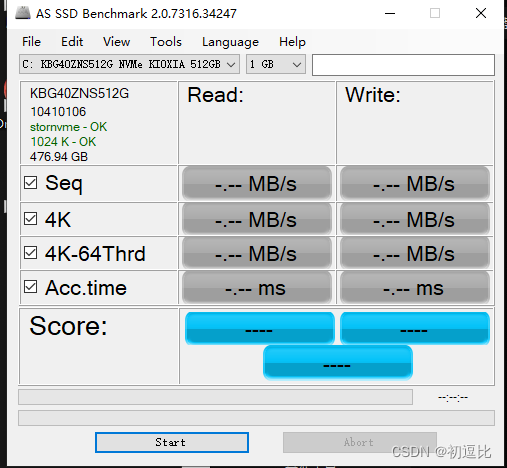Open the View menu
This screenshot has height=468, width=507.
click(x=116, y=42)
